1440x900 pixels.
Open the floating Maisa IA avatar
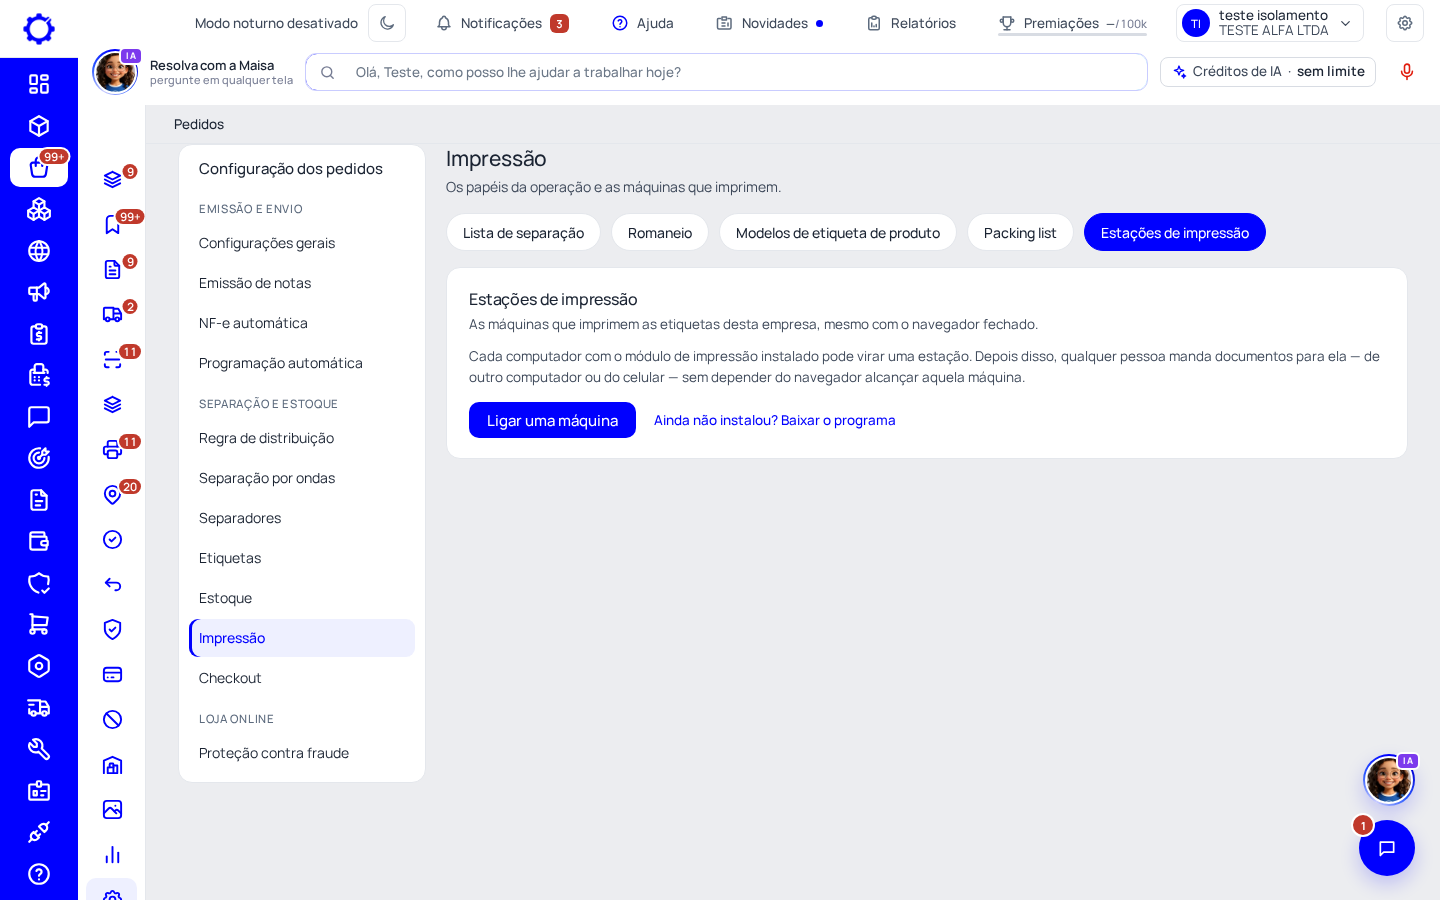point(1389,779)
